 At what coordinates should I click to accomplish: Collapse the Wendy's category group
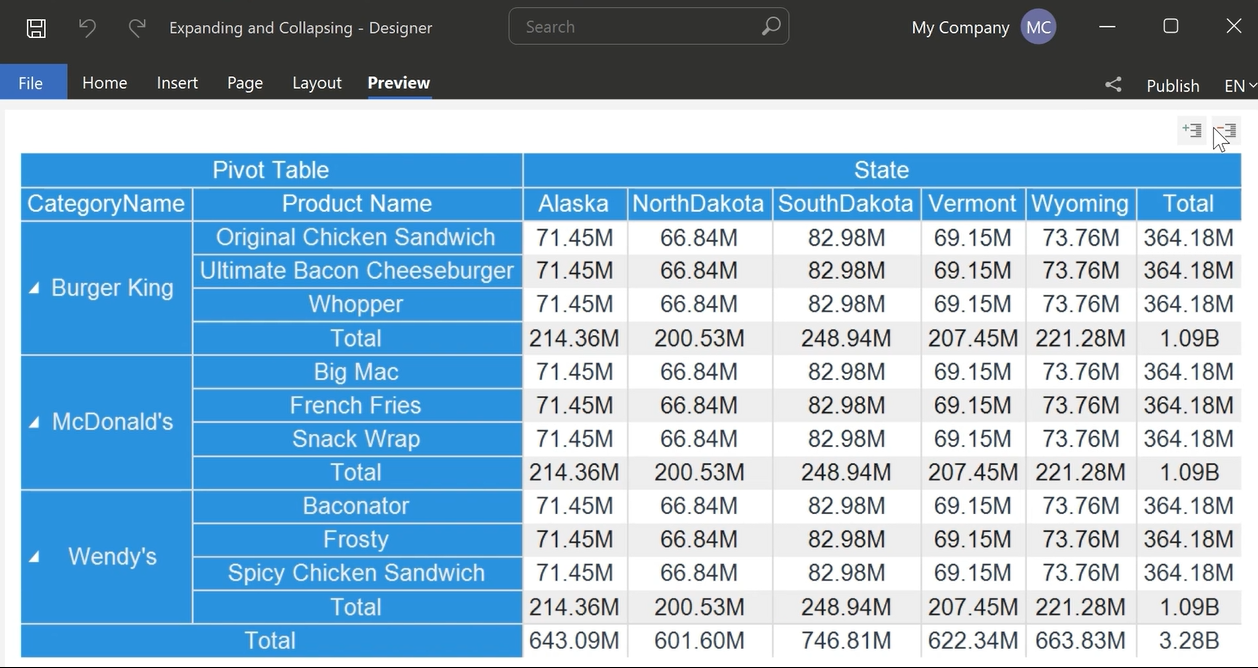pyautogui.click(x=34, y=556)
